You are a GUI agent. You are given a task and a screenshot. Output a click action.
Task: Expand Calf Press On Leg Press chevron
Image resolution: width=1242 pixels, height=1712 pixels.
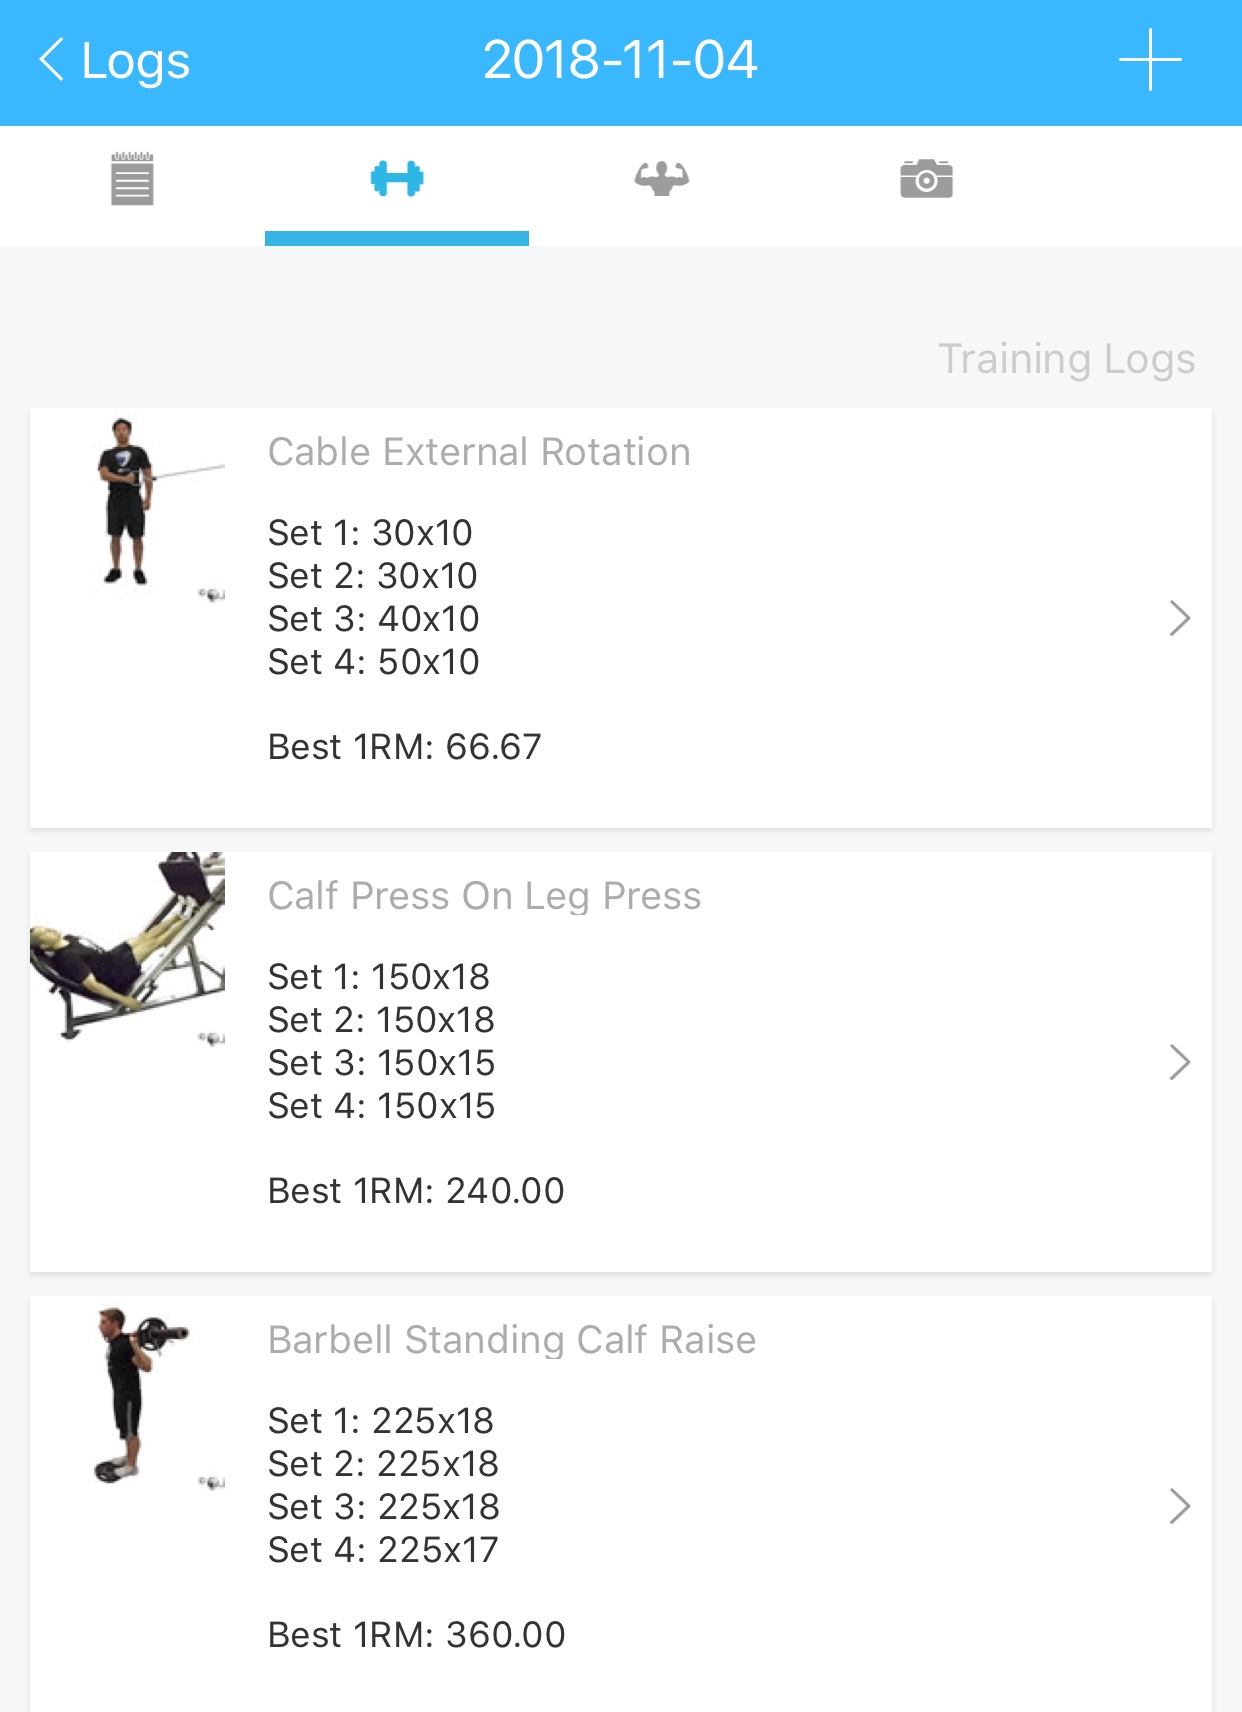[x=1179, y=1062]
